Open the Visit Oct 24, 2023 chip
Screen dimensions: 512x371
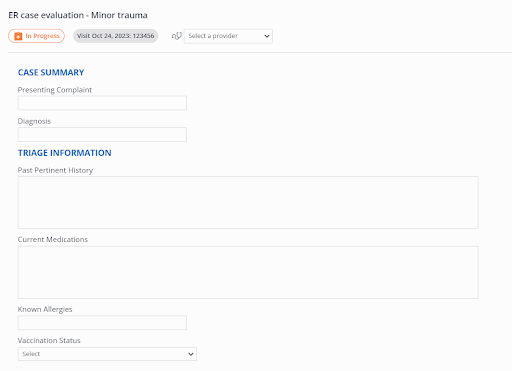[116, 36]
